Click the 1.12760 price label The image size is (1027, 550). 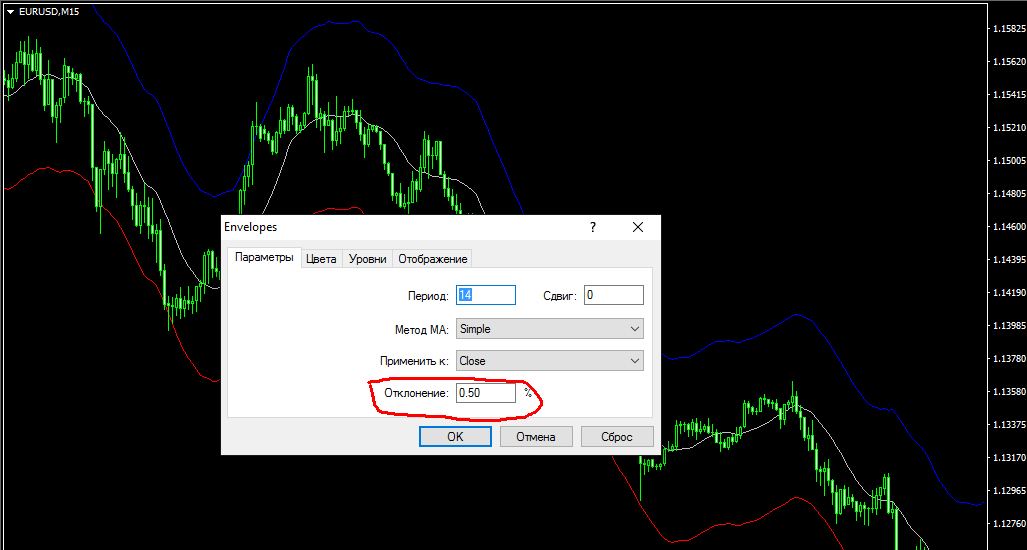pos(1008,523)
